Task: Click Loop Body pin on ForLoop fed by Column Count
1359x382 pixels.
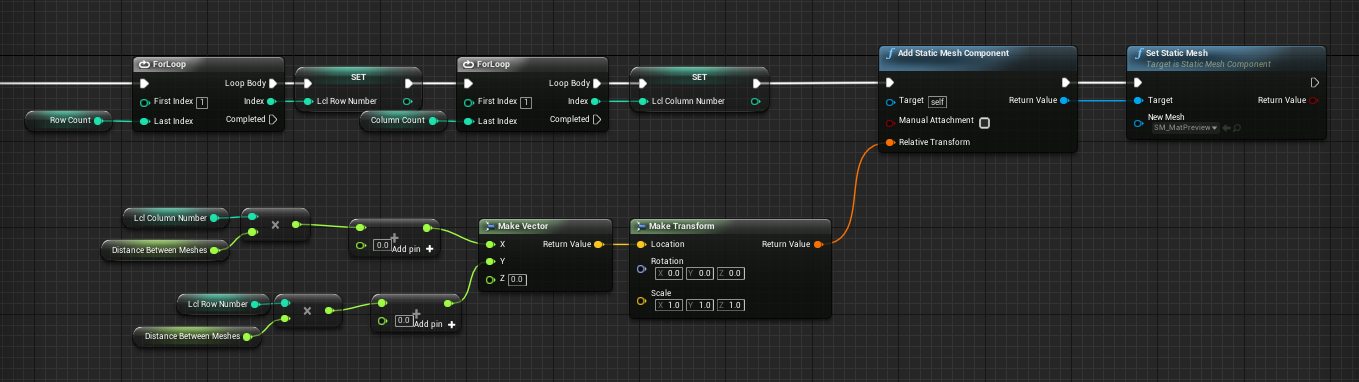Action: 598,83
